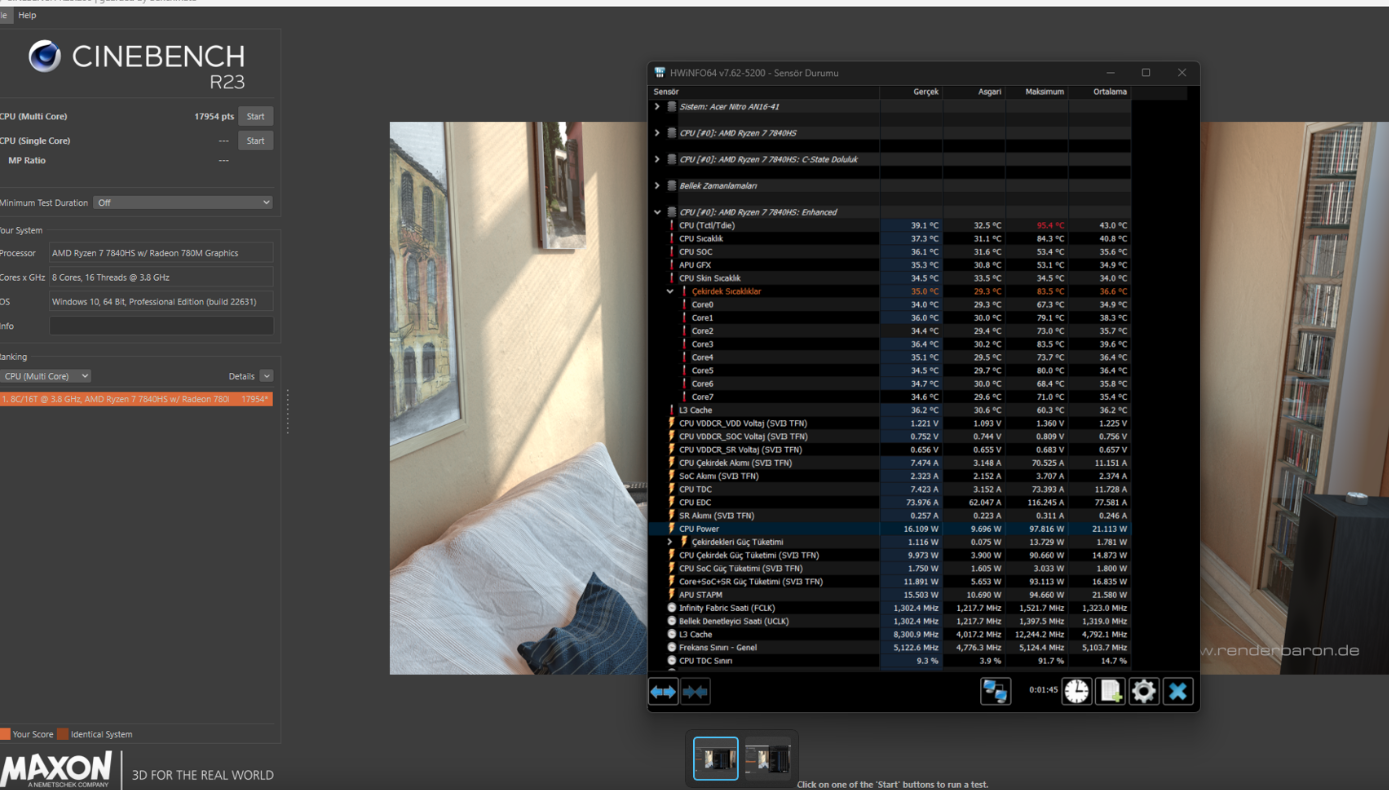Select the Core7 temperature row
This screenshot has height=790, width=1389.
tap(891, 397)
